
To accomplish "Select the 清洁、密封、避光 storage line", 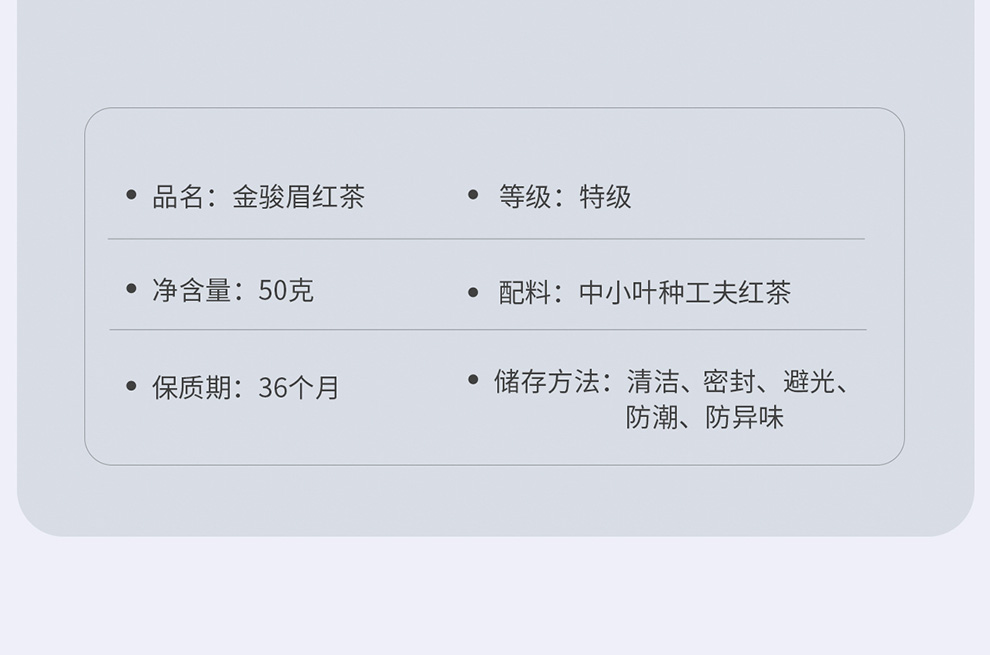I will (x=736, y=382).
